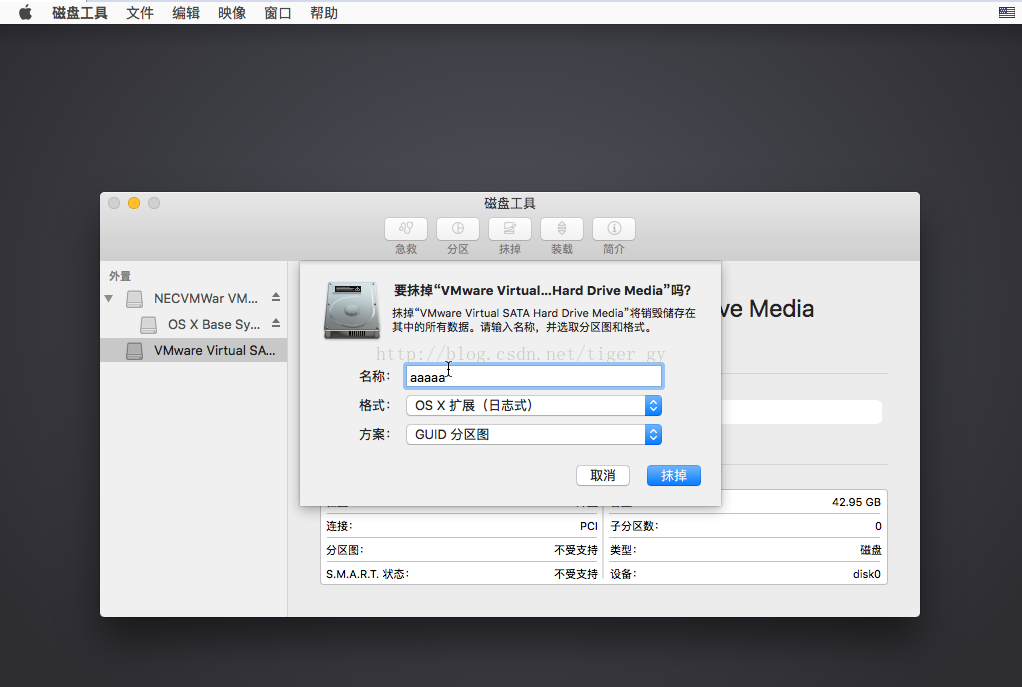Open the 文件 menu
Viewport: 1022px width, 687px height.
tap(139, 13)
